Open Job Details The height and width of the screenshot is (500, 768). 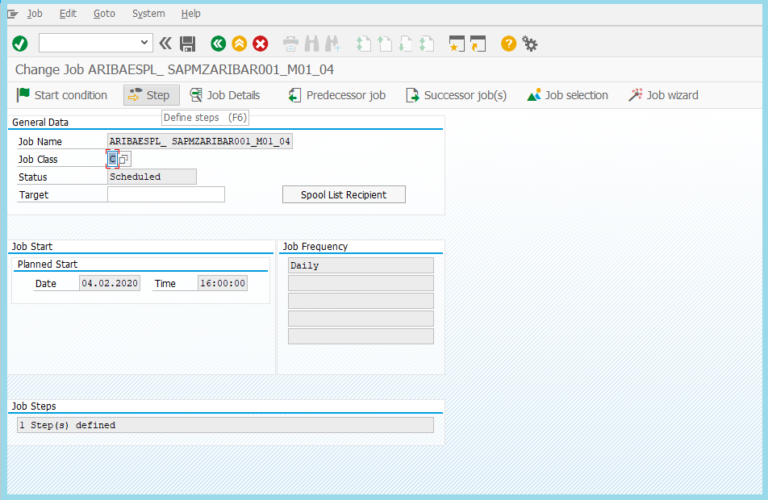pos(225,95)
